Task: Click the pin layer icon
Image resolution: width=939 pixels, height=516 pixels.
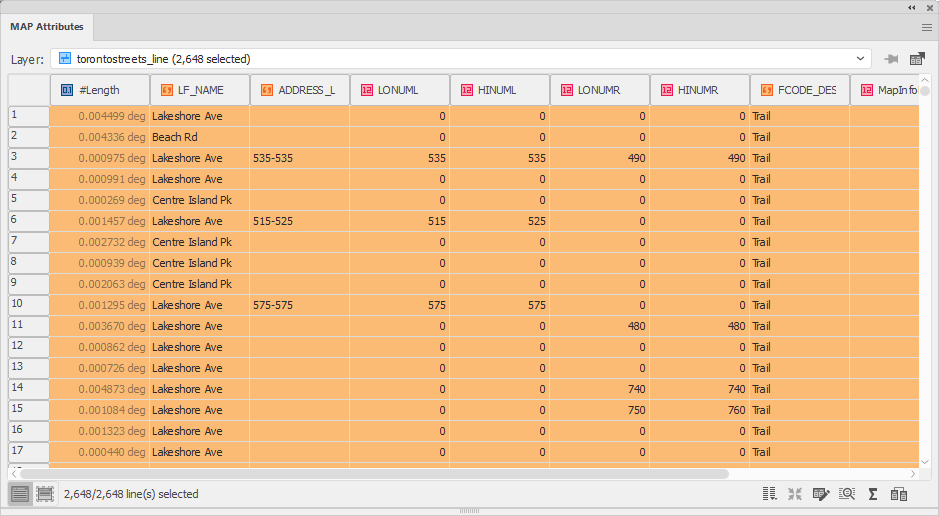Action: click(892, 59)
